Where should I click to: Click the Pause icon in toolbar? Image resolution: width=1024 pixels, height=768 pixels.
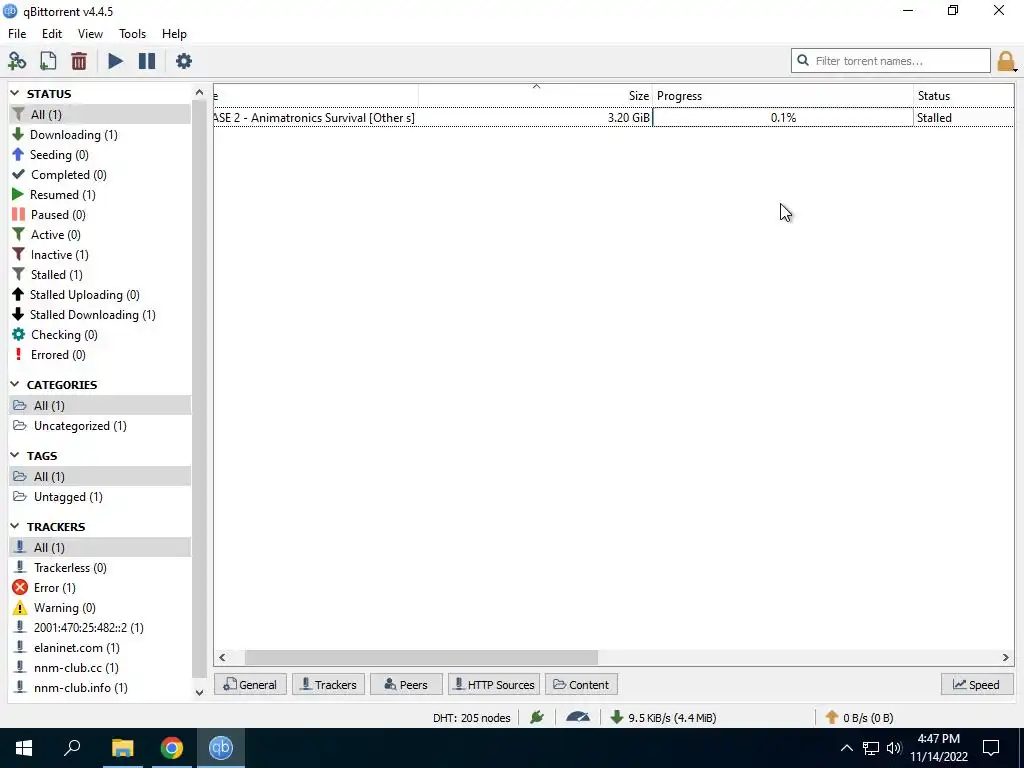click(147, 61)
